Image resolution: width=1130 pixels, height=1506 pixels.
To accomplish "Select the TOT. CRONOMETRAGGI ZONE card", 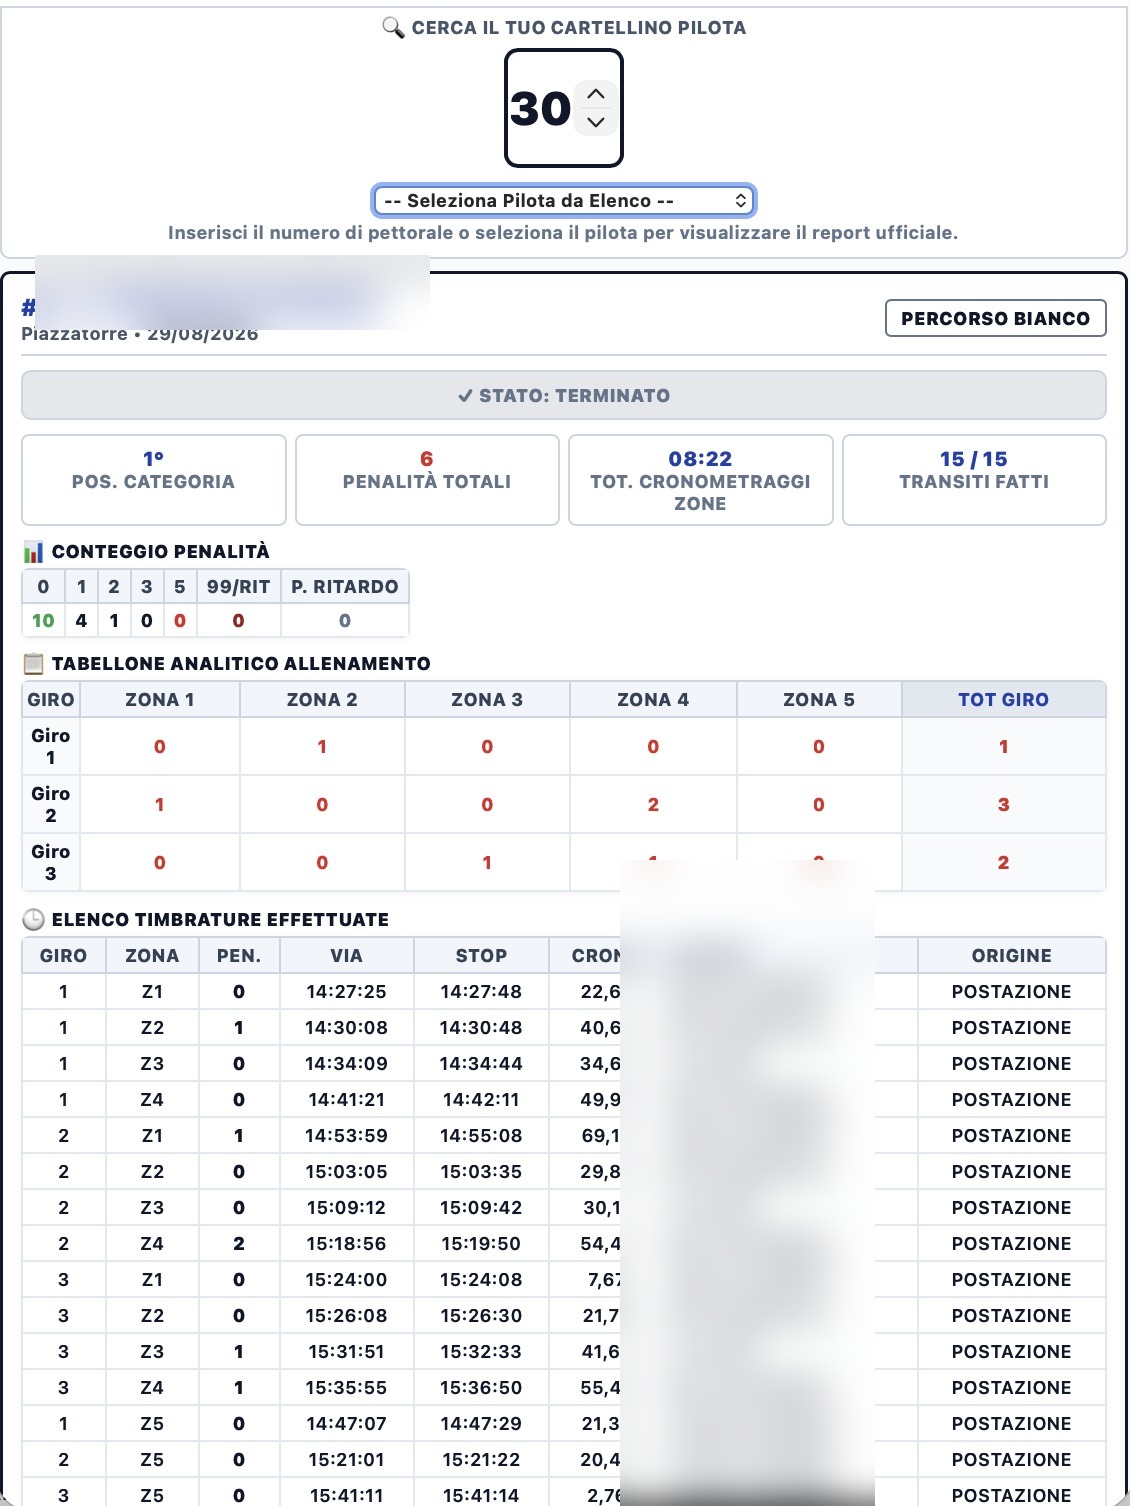I will tap(701, 480).
